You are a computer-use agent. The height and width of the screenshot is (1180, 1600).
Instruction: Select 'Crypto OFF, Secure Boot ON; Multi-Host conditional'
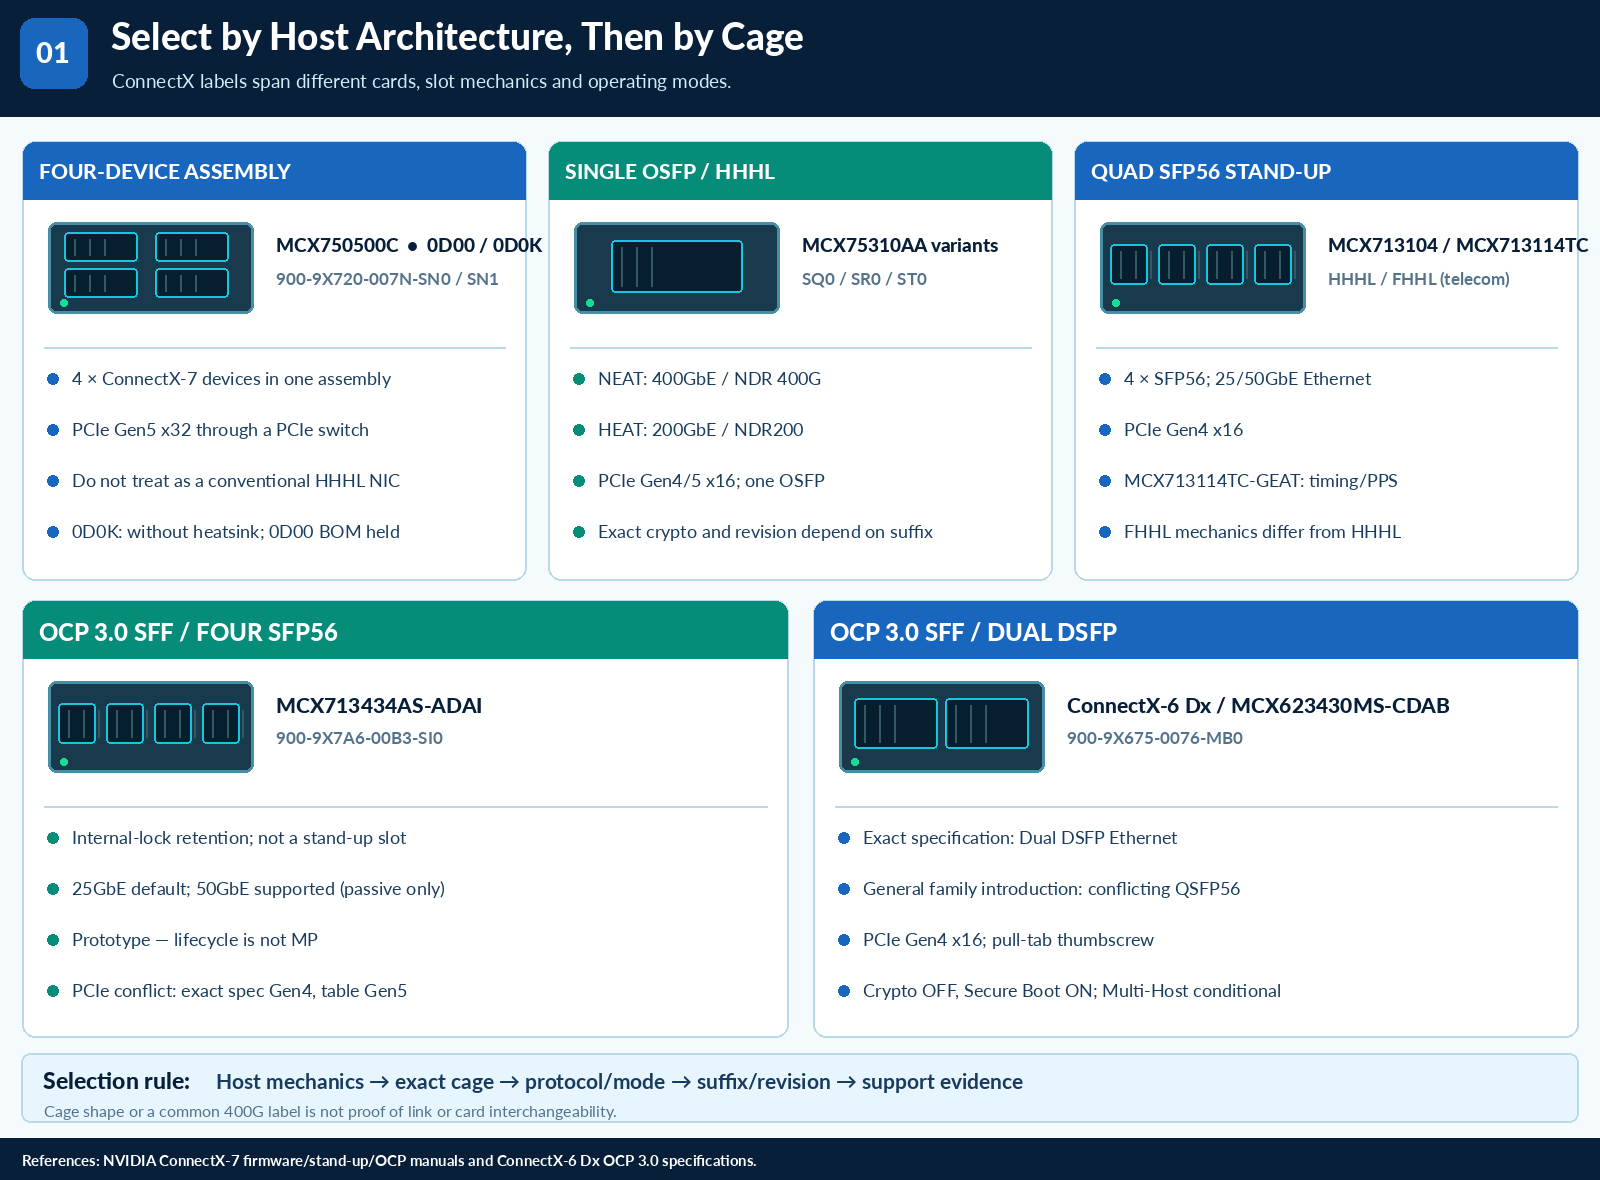coord(1072,991)
